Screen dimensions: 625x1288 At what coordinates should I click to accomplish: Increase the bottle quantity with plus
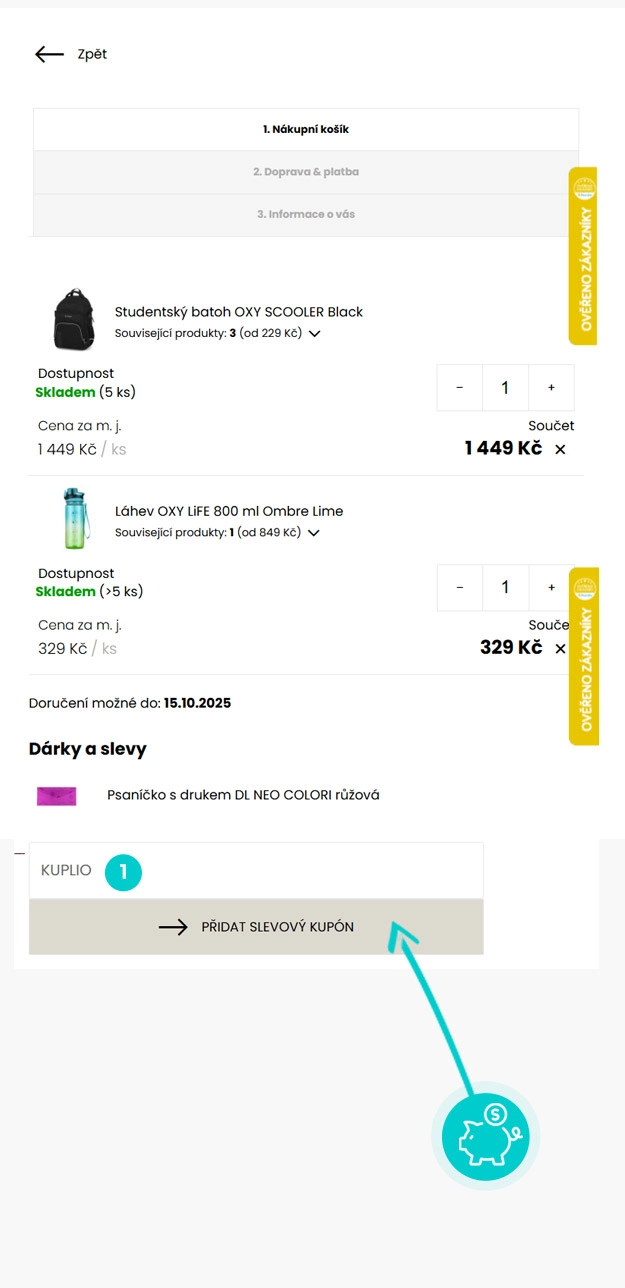point(551,588)
